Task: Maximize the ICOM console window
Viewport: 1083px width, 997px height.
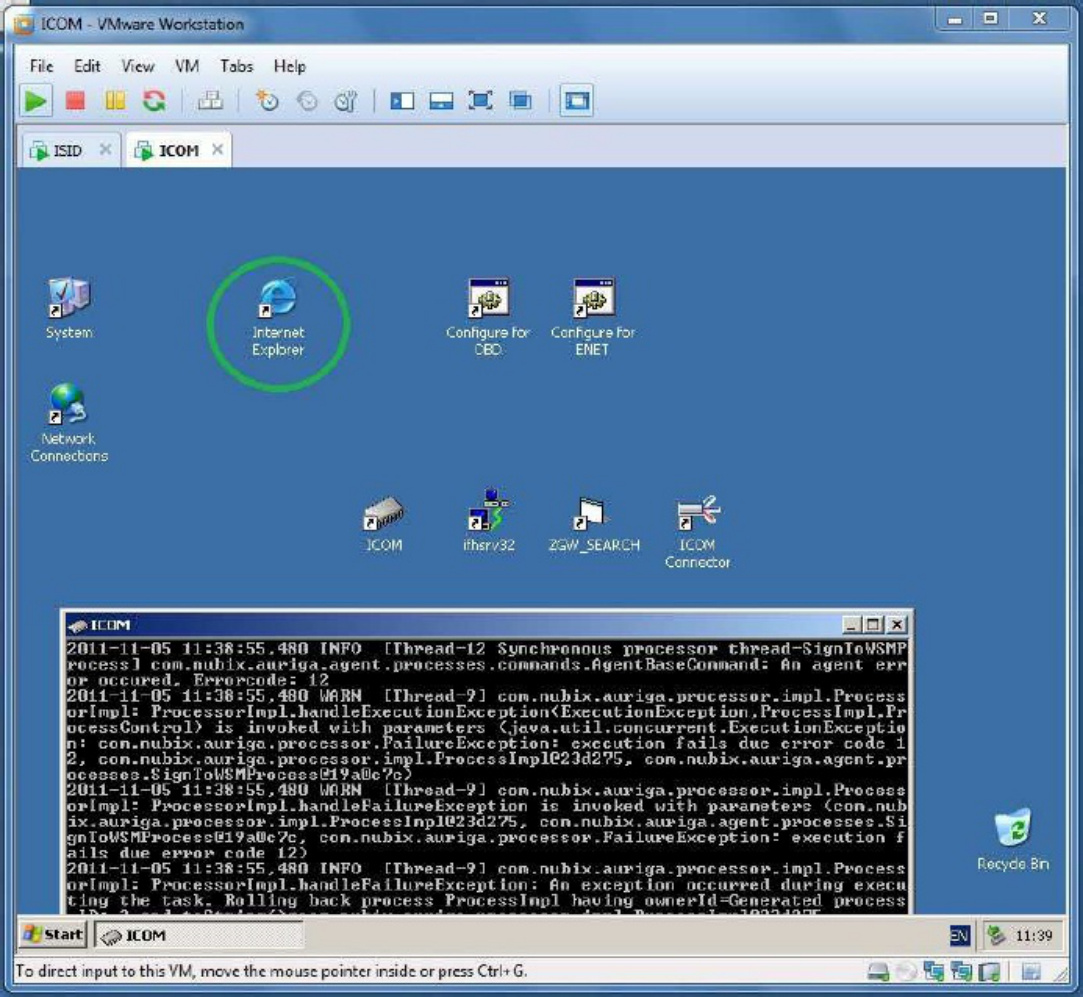Action: click(874, 625)
